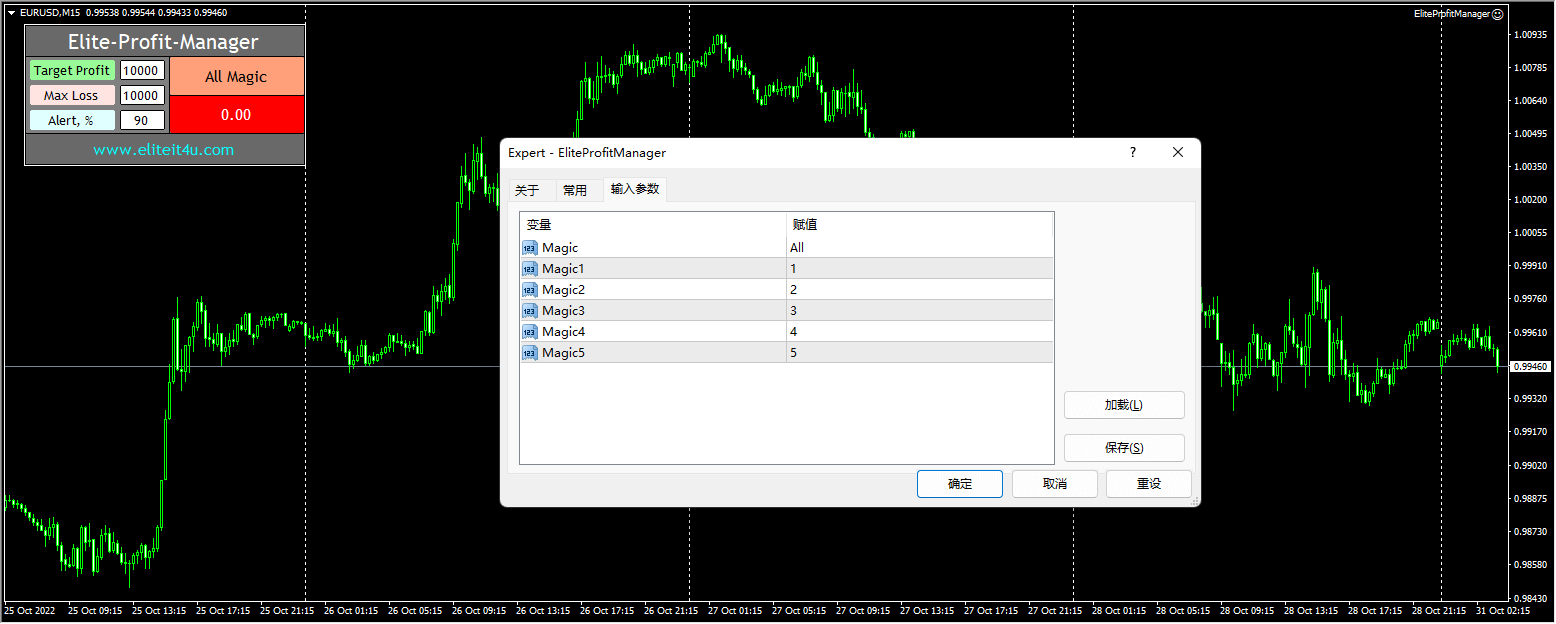Click the Target Profit value field
Image resolution: width=1556 pixels, height=624 pixels.
coord(141,70)
